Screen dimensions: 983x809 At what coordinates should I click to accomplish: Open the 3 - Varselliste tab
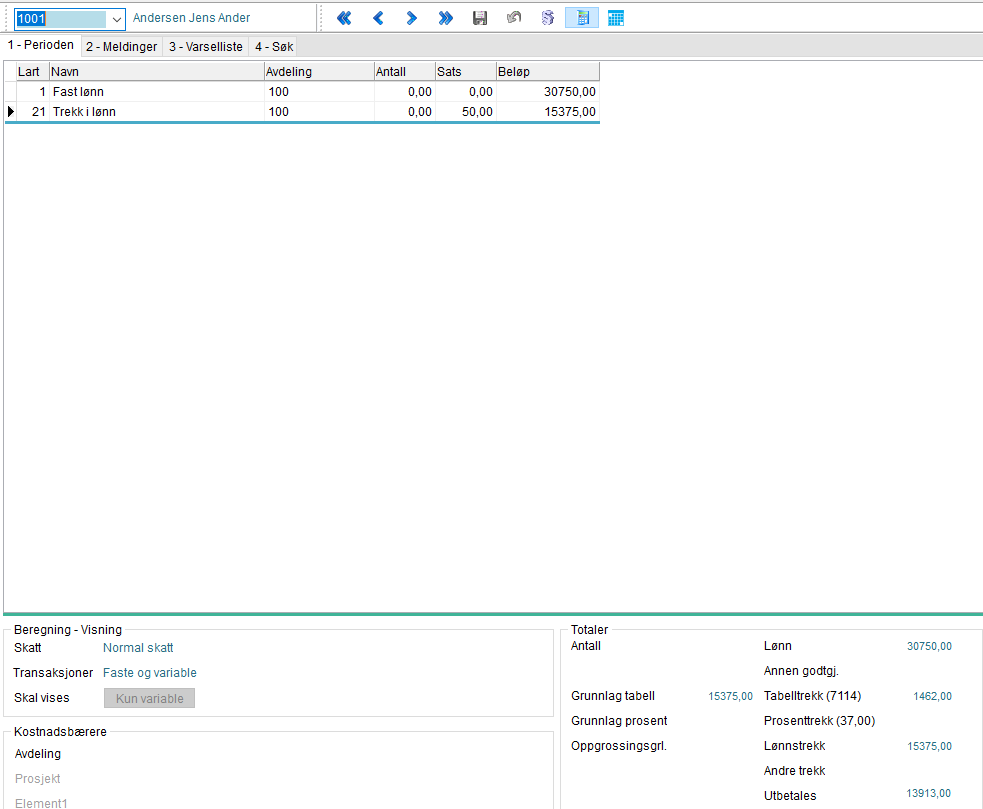click(x=206, y=46)
